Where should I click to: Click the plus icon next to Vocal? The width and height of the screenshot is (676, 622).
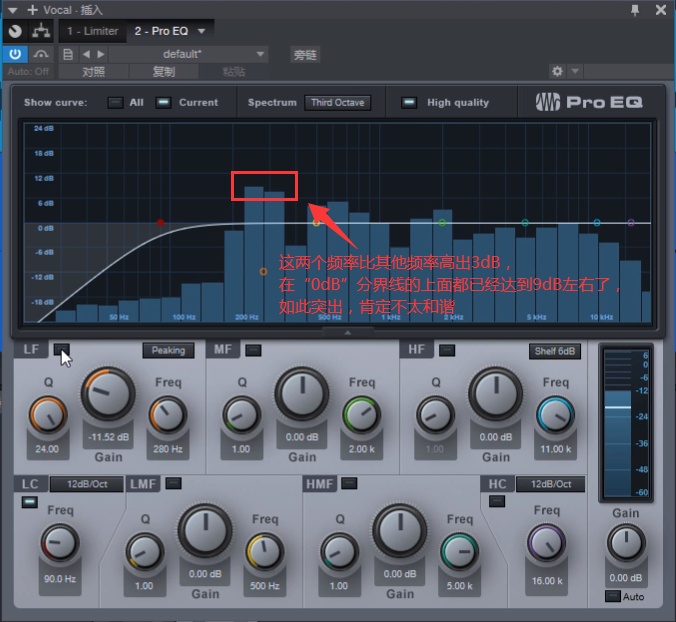pos(32,10)
